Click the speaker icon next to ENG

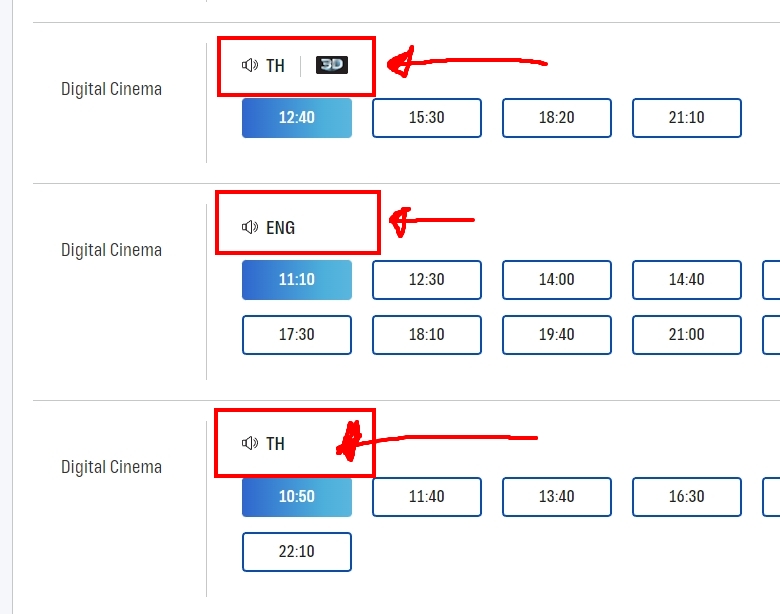click(250, 227)
